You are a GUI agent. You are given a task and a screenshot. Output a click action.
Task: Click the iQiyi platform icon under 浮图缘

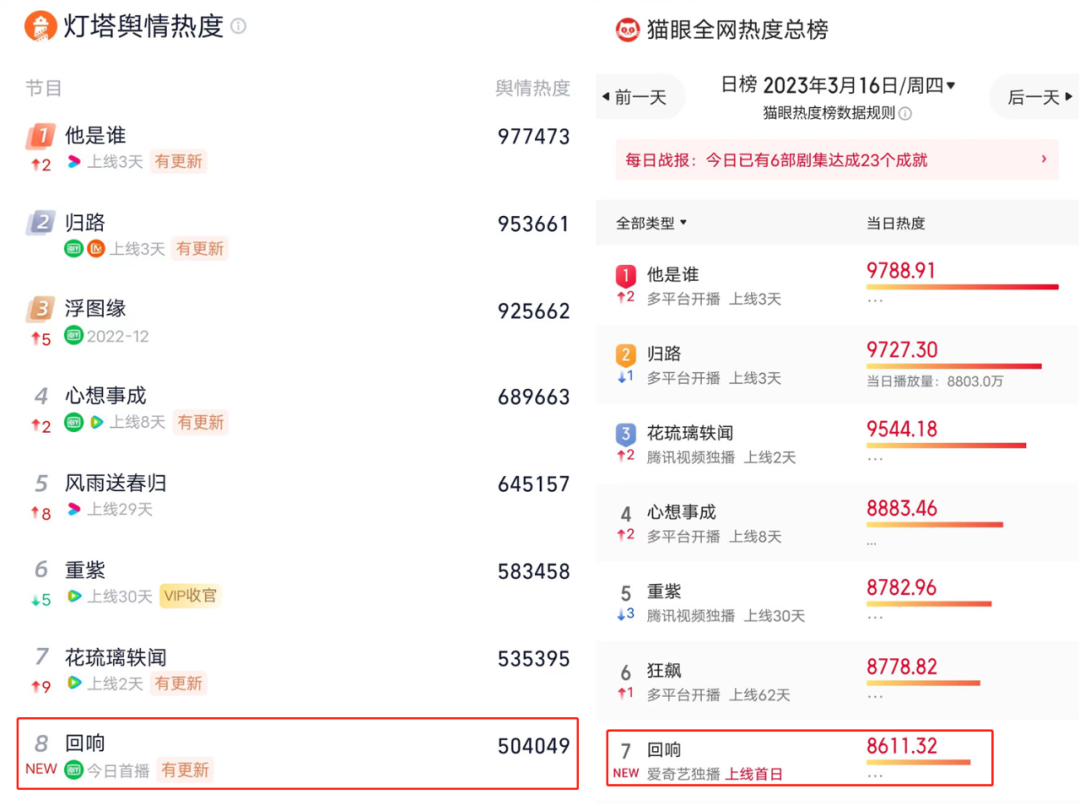point(73,336)
